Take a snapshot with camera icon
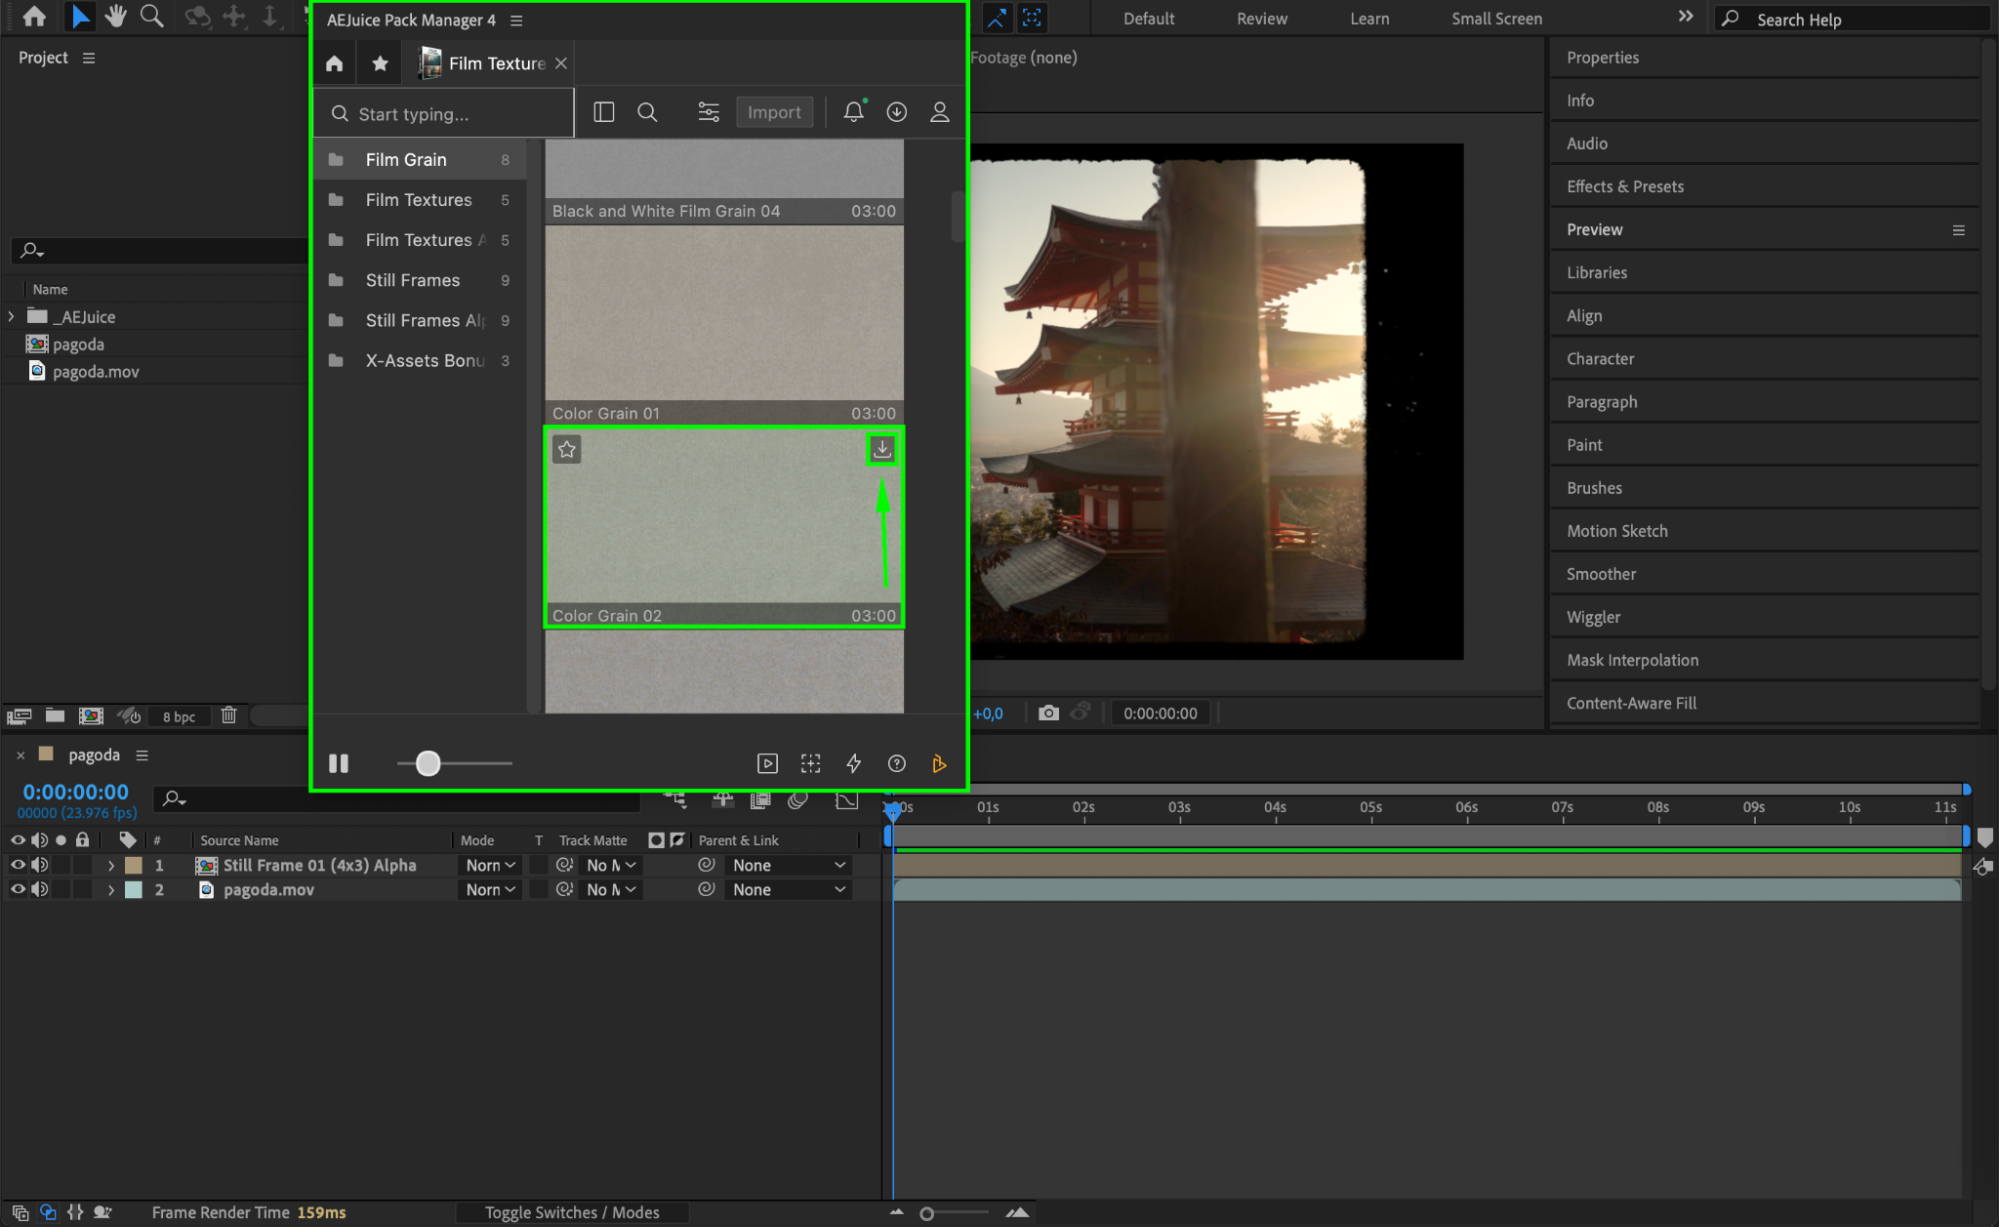Viewport: 1999px width, 1227px height. coord(1048,713)
